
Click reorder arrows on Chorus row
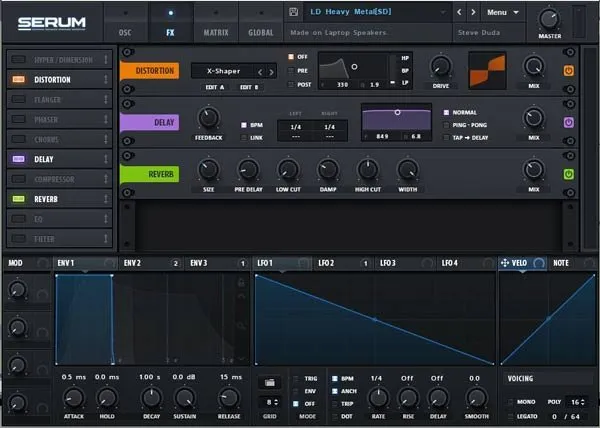pos(106,139)
